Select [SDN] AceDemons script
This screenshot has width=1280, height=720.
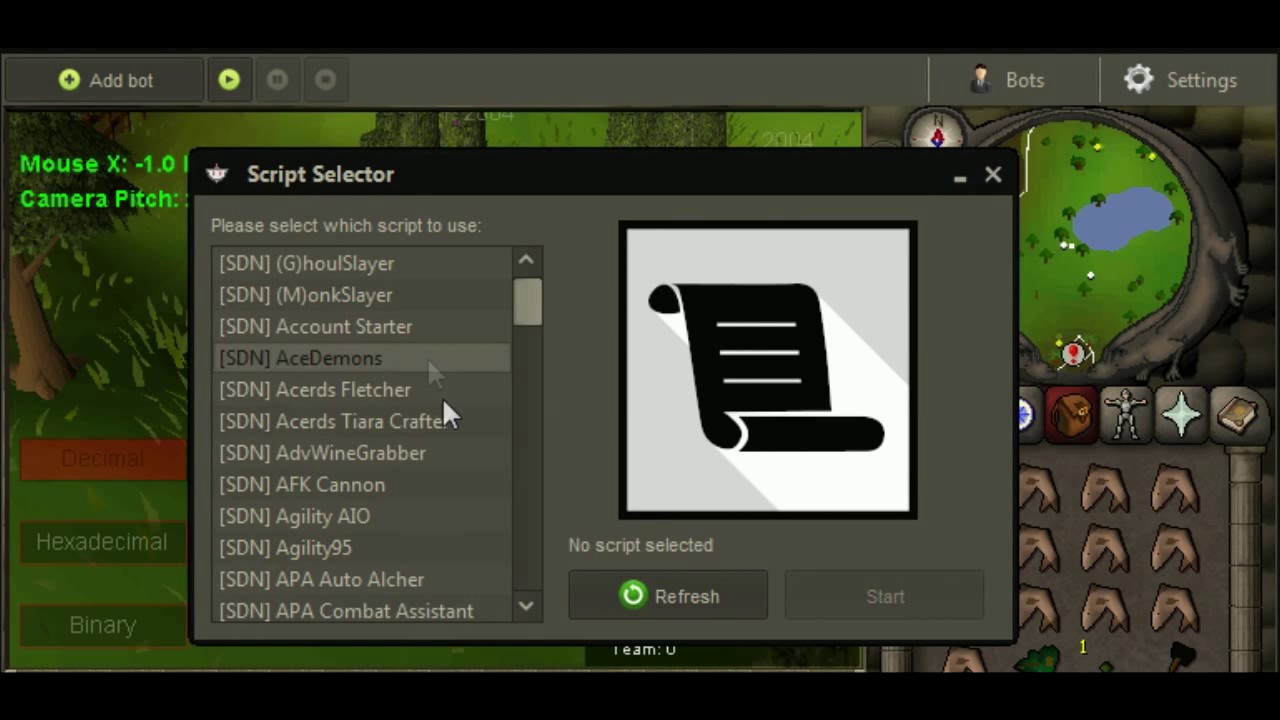[x=362, y=358]
